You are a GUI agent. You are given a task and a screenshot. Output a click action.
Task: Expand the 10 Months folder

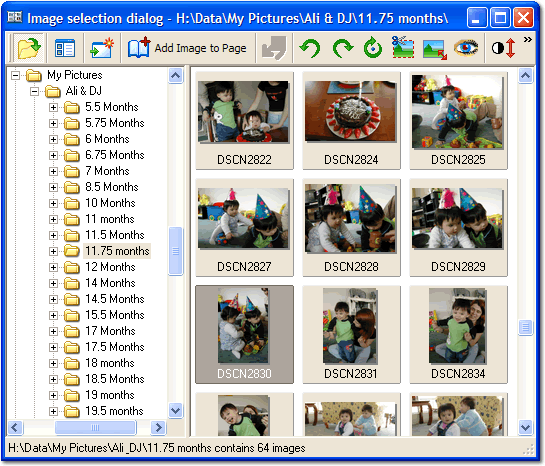(53, 203)
